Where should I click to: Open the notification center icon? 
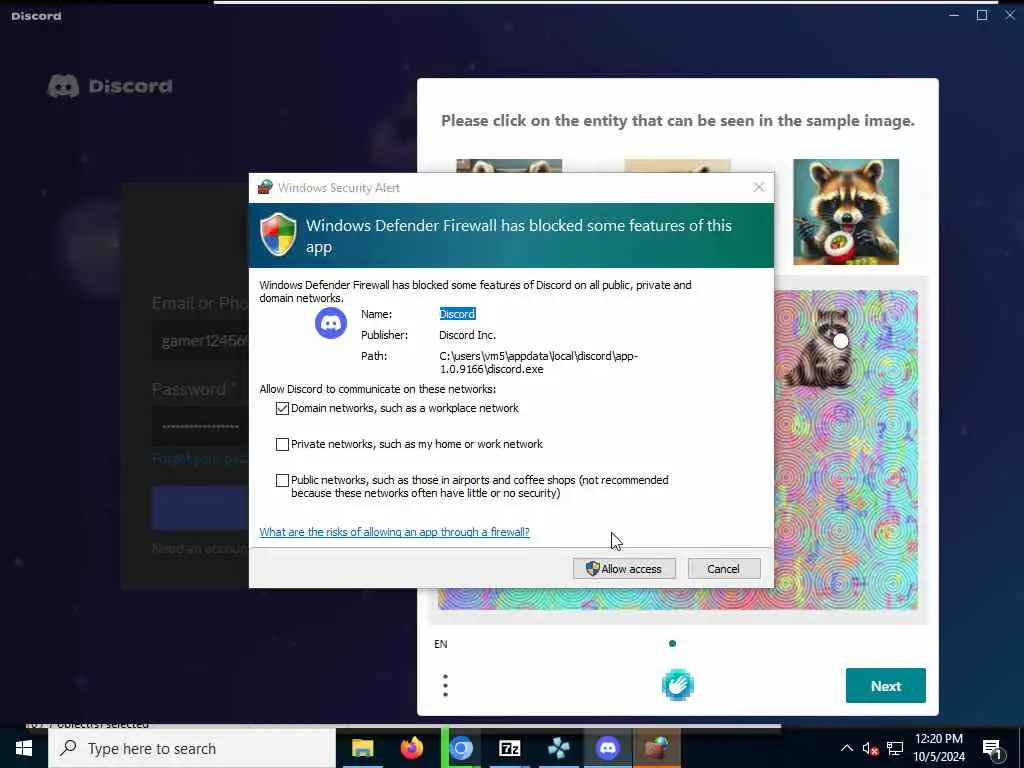pos(993,749)
